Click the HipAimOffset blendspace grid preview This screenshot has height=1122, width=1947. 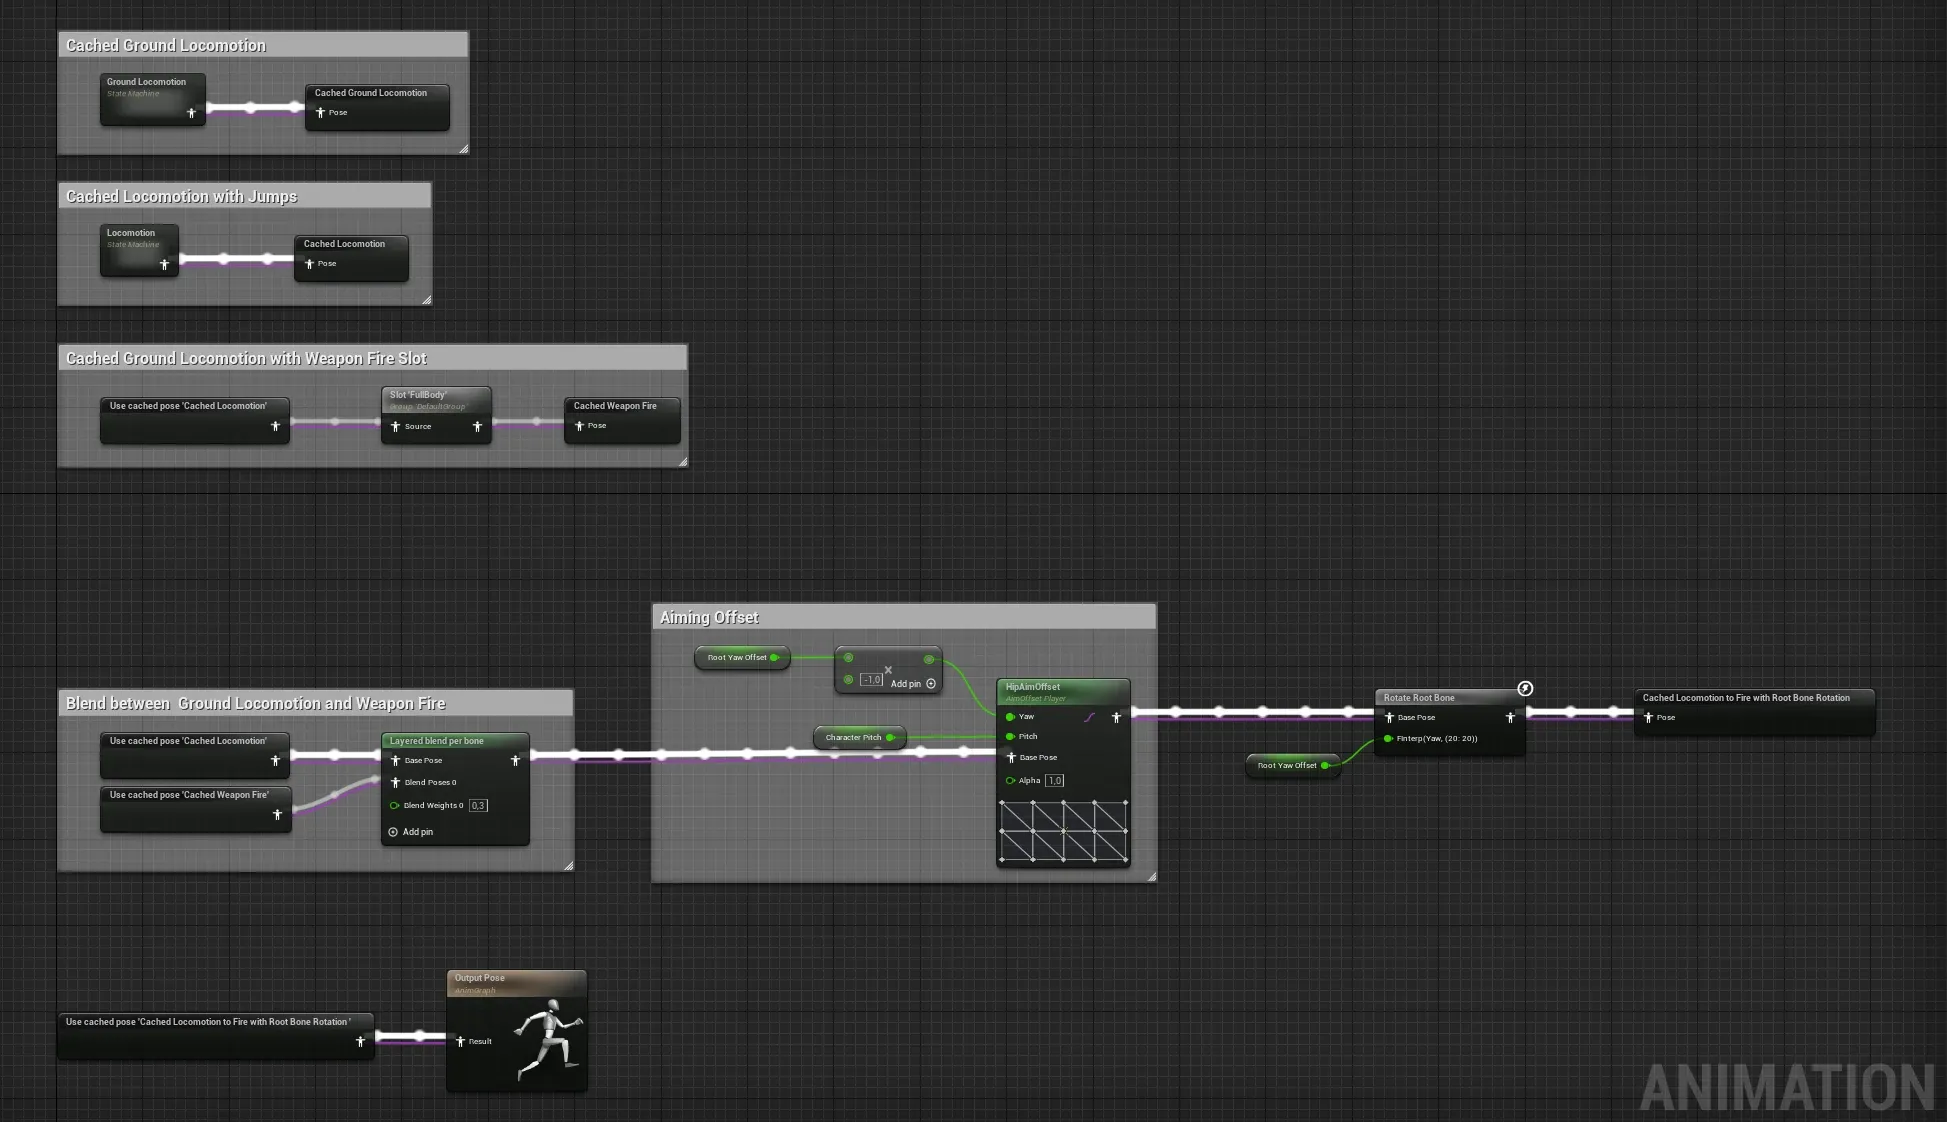(x=1063, y=830)
